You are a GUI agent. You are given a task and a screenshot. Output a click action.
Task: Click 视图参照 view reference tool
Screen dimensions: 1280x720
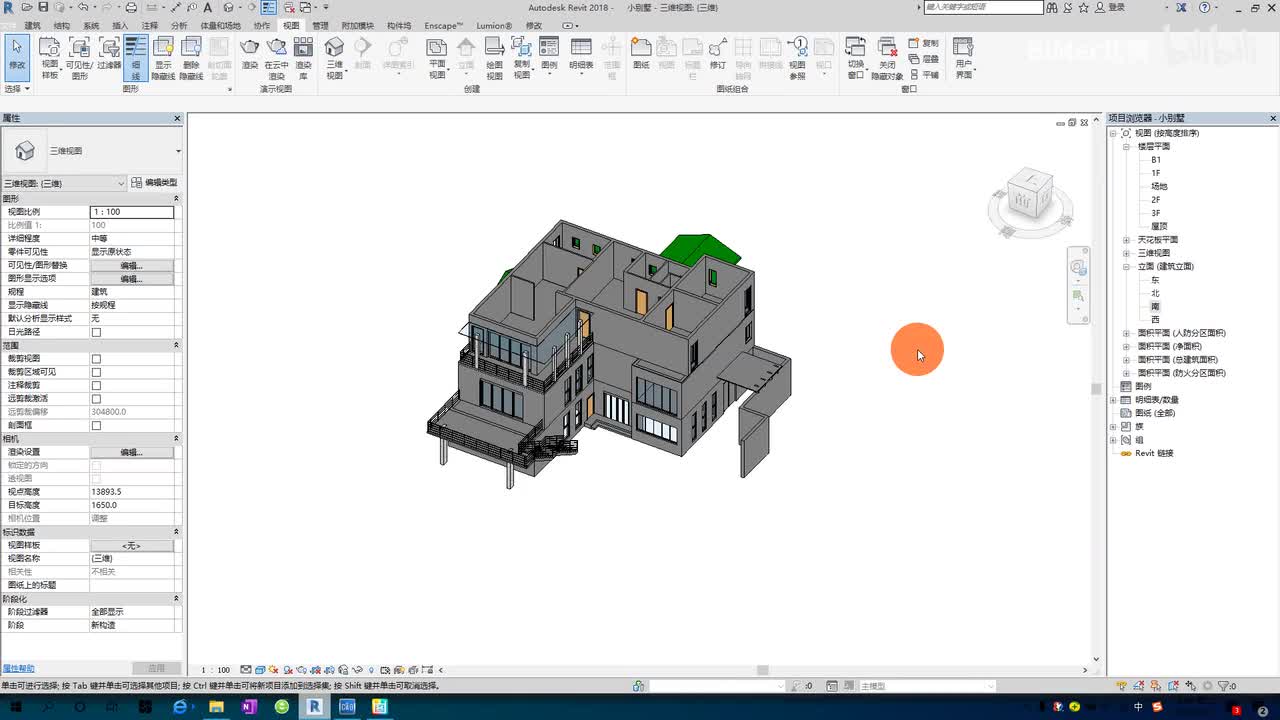coord(797,58)
